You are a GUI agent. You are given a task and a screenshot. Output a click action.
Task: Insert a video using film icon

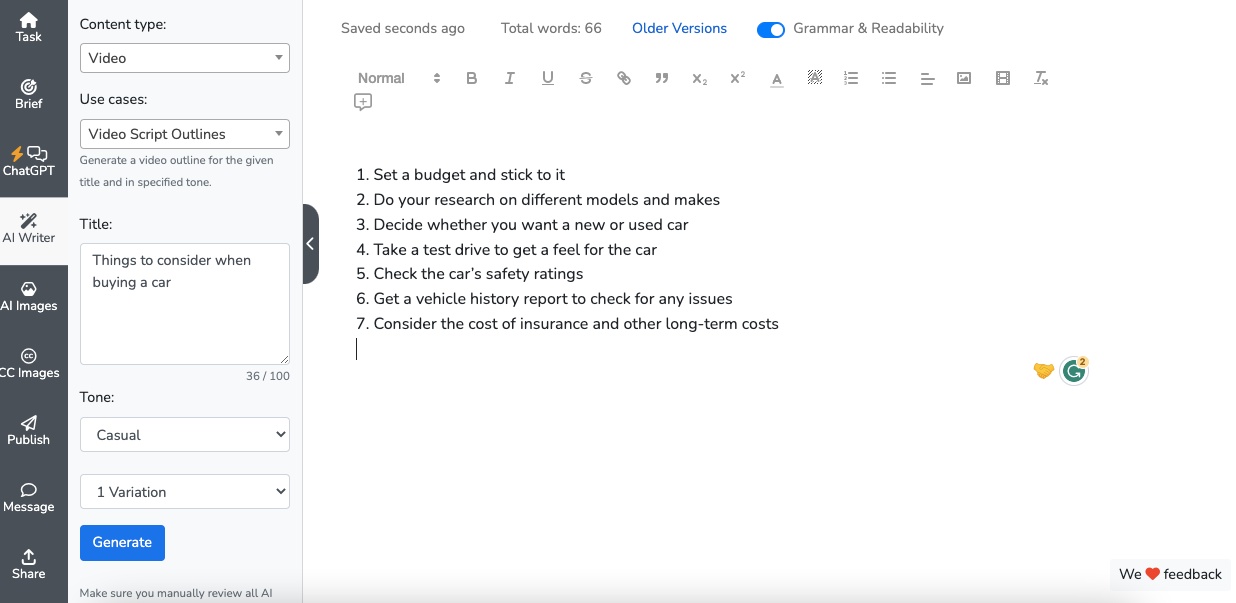(x=1003, y=78)
